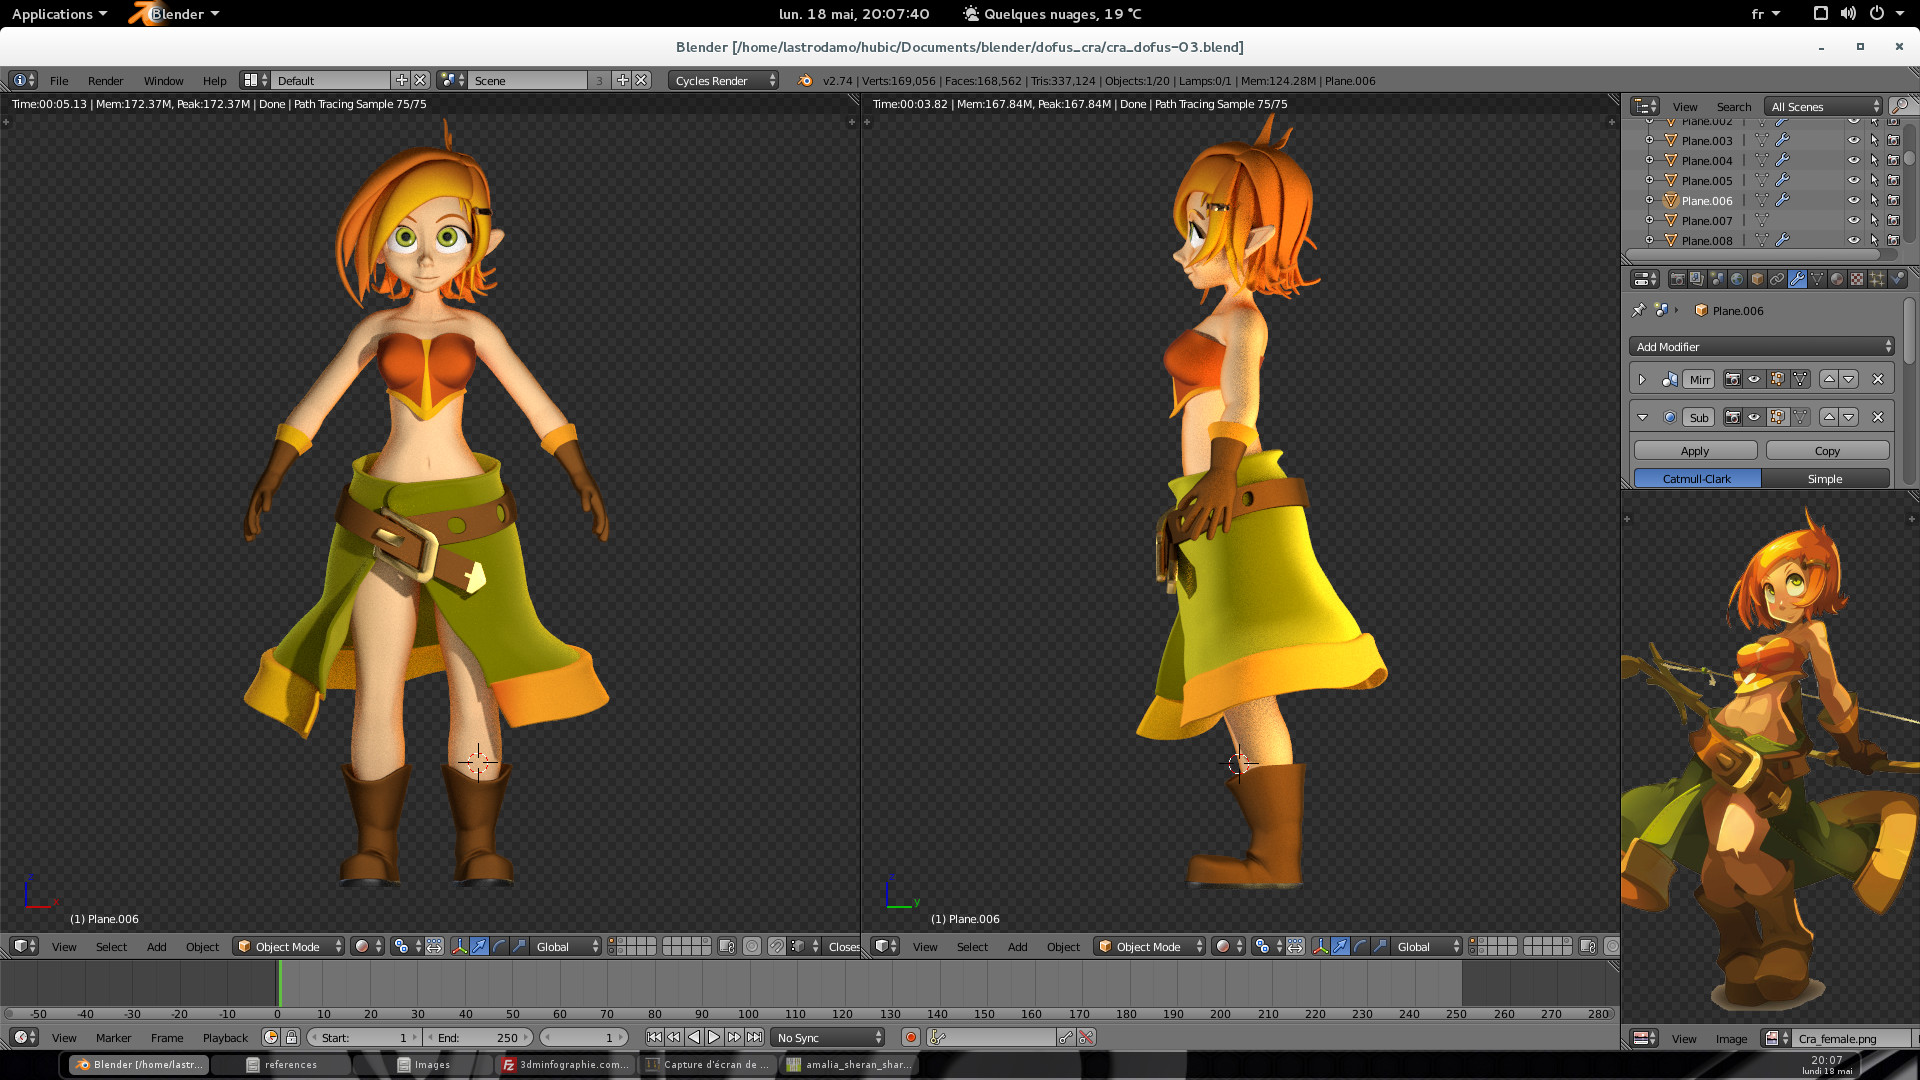Screen dimensions: 1920x1080
Task: Move the Mirror modifier down in stack
Action: pyautogui.click(x=1849, y=380)
